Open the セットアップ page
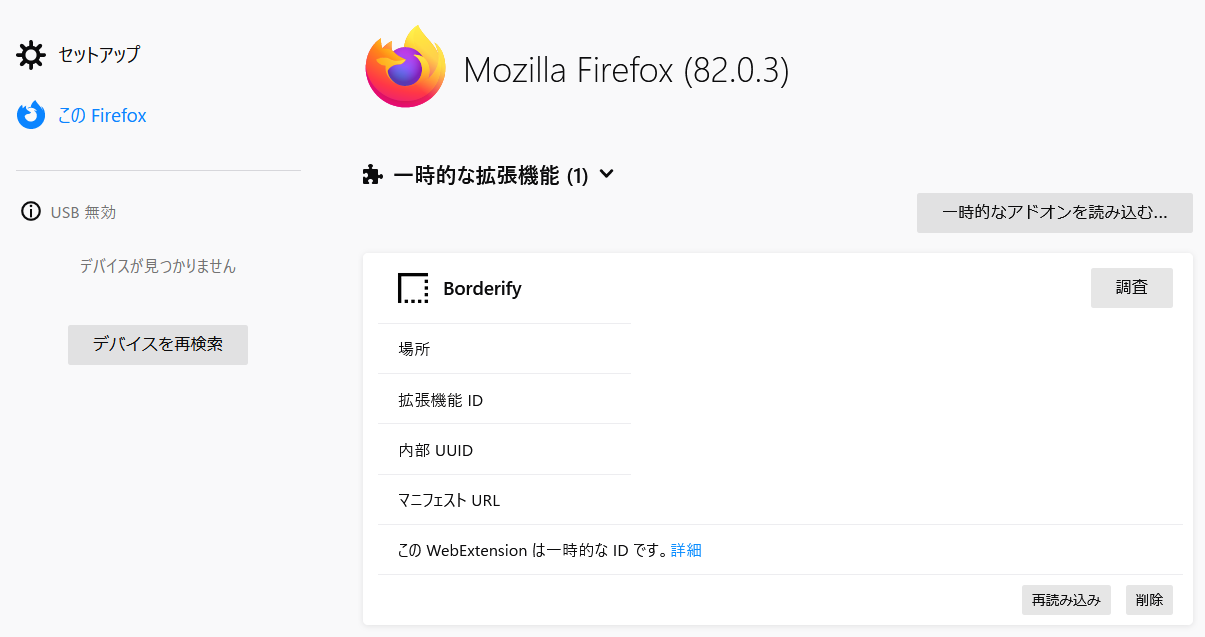 (98, 55)
